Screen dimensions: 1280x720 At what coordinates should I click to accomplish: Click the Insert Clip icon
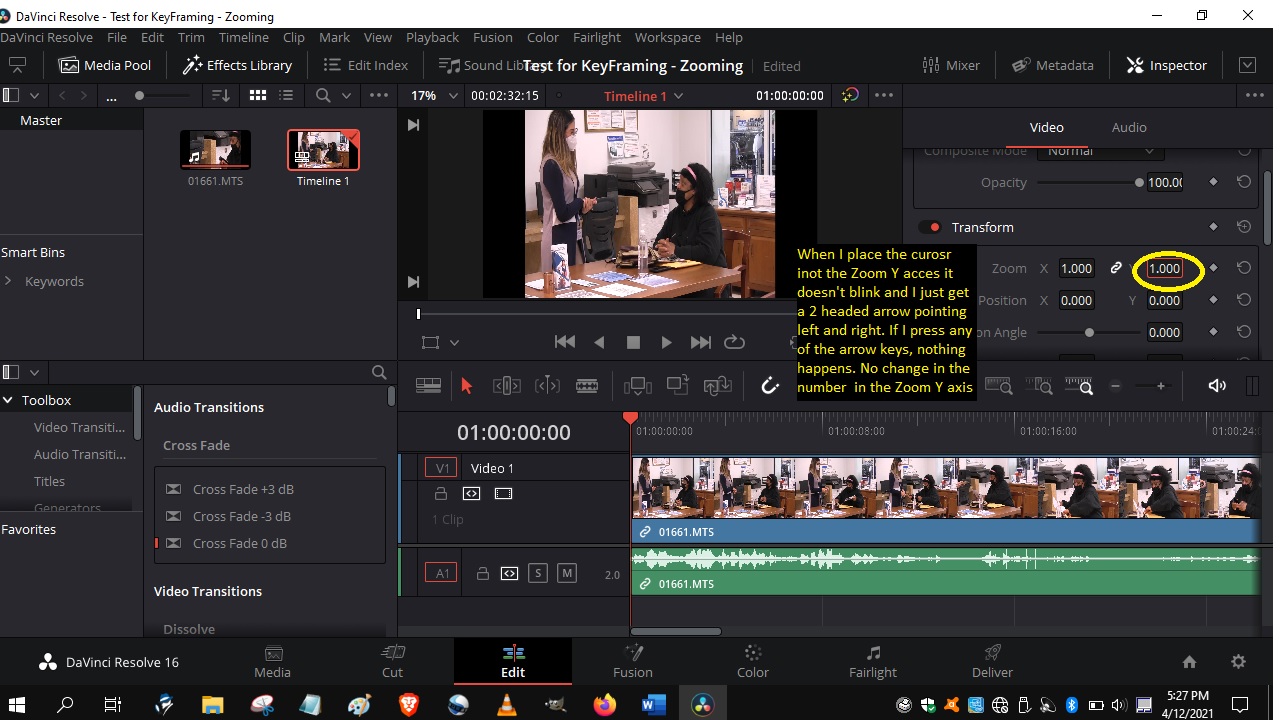[x=637, y=386]
